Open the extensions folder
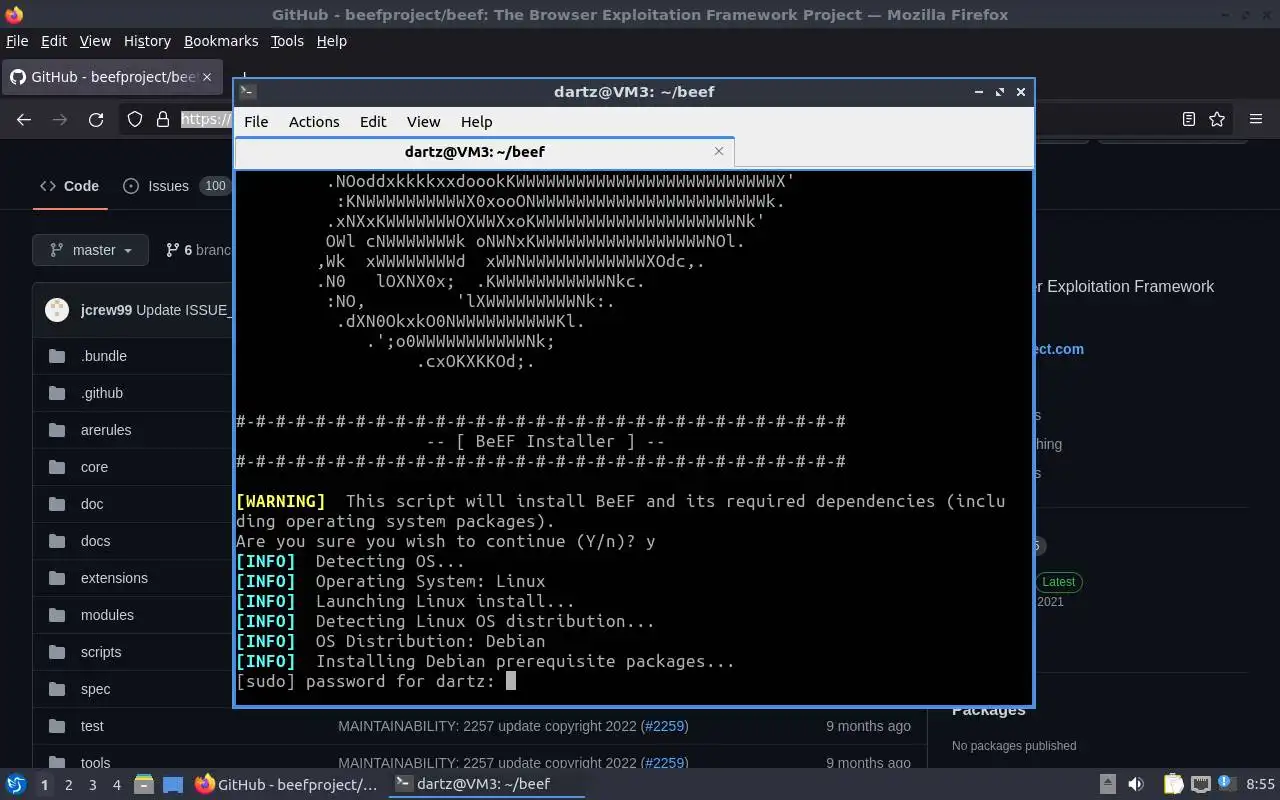Image resolution: width=1280 pixels, height=800 pixels. tap(114, 578)
